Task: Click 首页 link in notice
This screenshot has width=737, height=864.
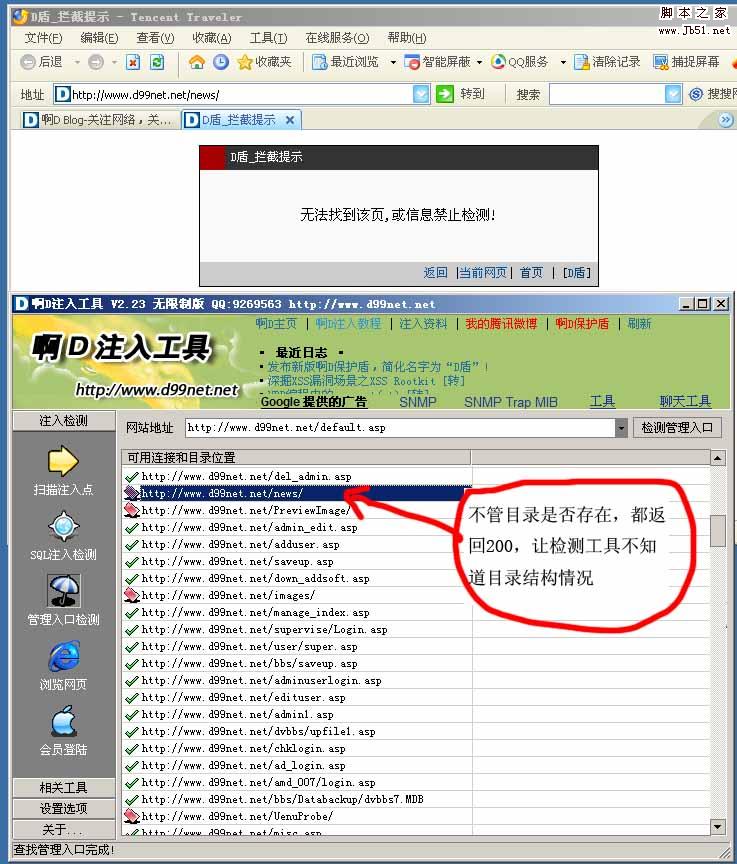Action: point(531,272)
